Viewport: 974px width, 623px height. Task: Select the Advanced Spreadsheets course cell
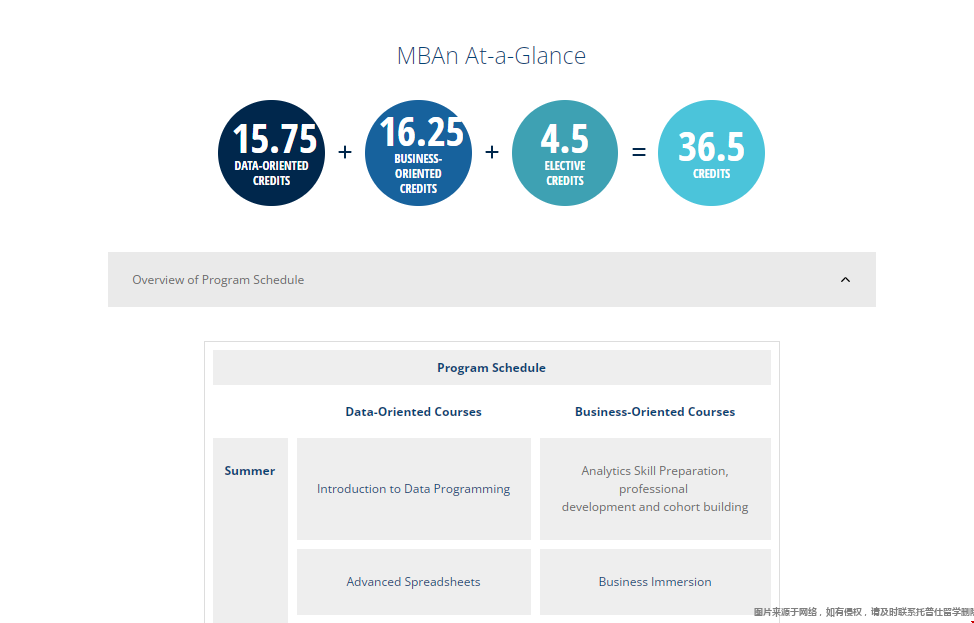[413, 582]
